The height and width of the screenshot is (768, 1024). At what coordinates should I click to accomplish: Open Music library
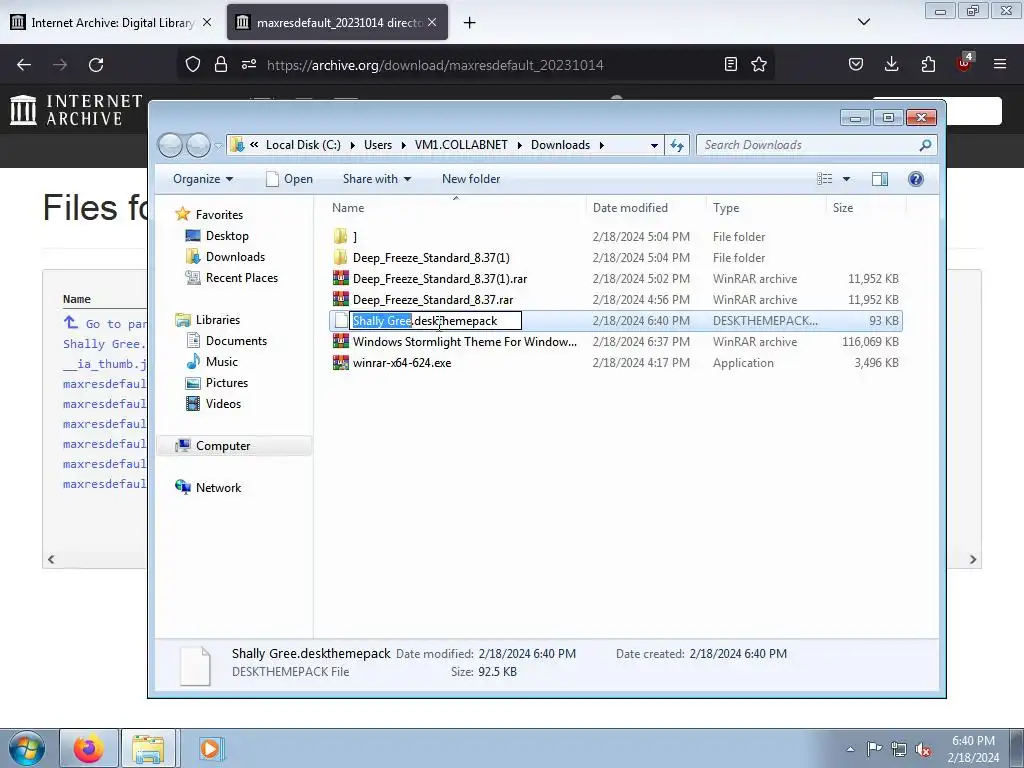(x=212, y=362)
